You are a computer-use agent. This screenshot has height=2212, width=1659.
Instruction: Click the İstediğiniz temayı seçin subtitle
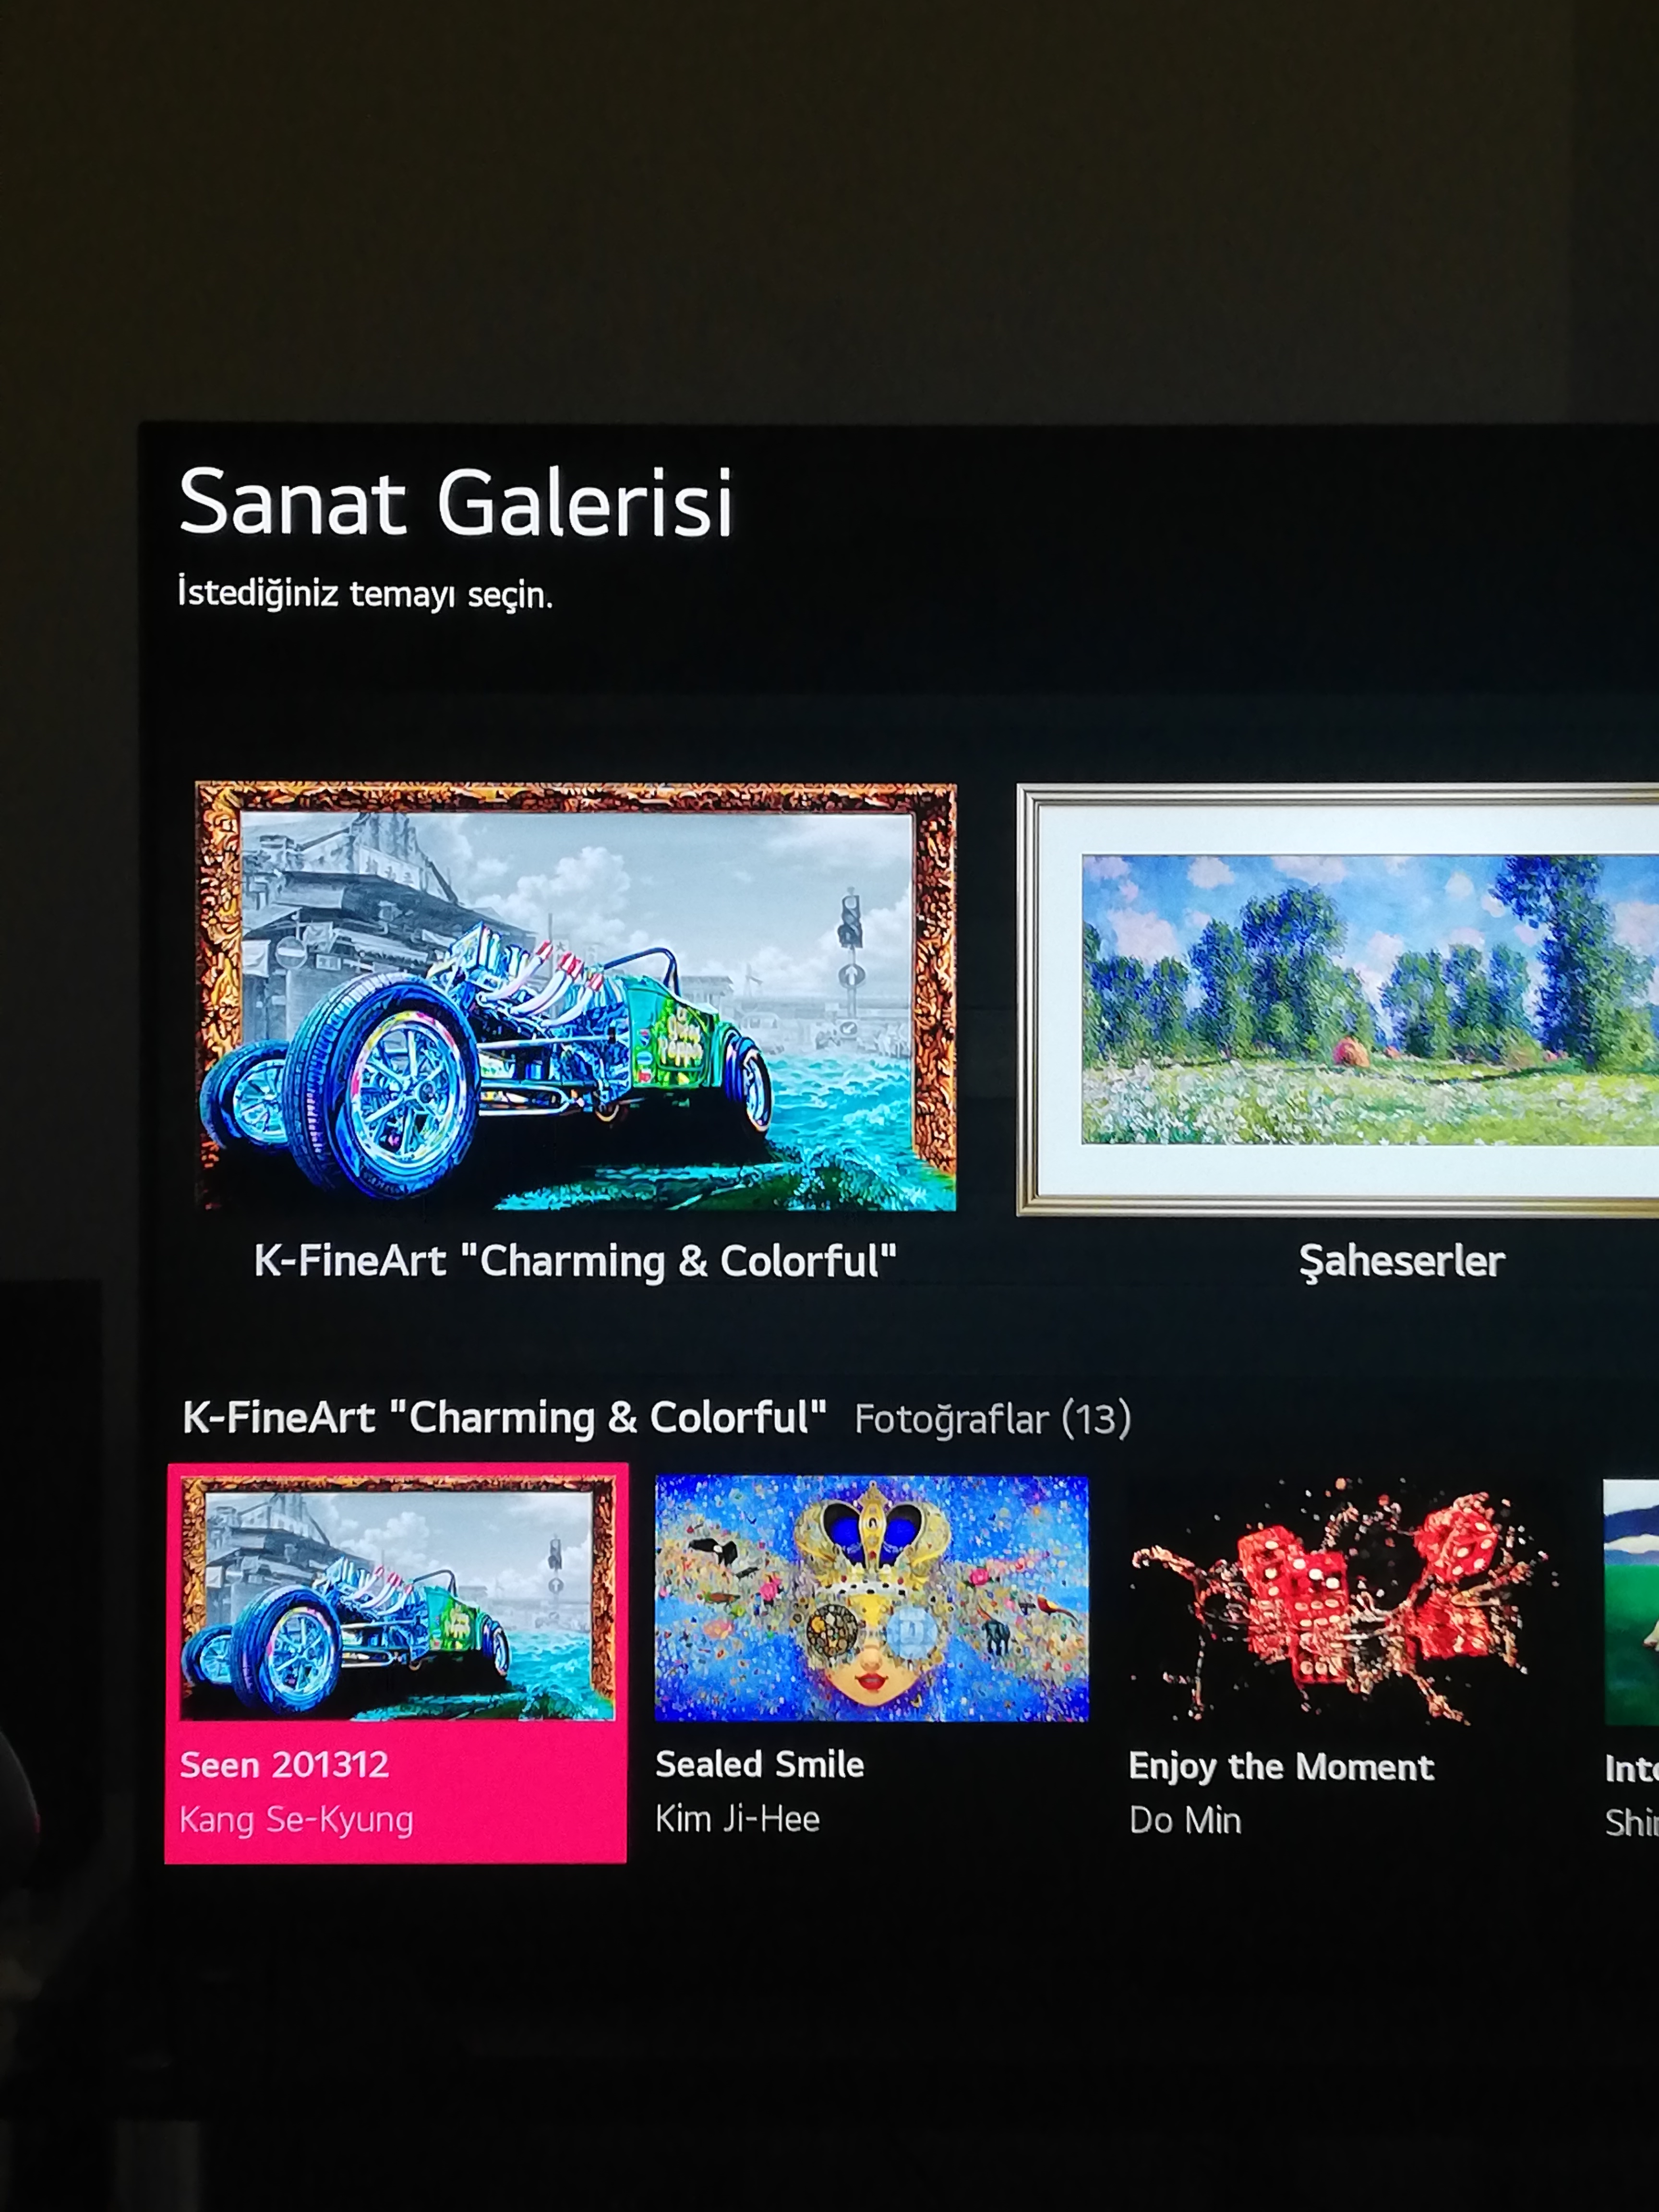[365, 593]
